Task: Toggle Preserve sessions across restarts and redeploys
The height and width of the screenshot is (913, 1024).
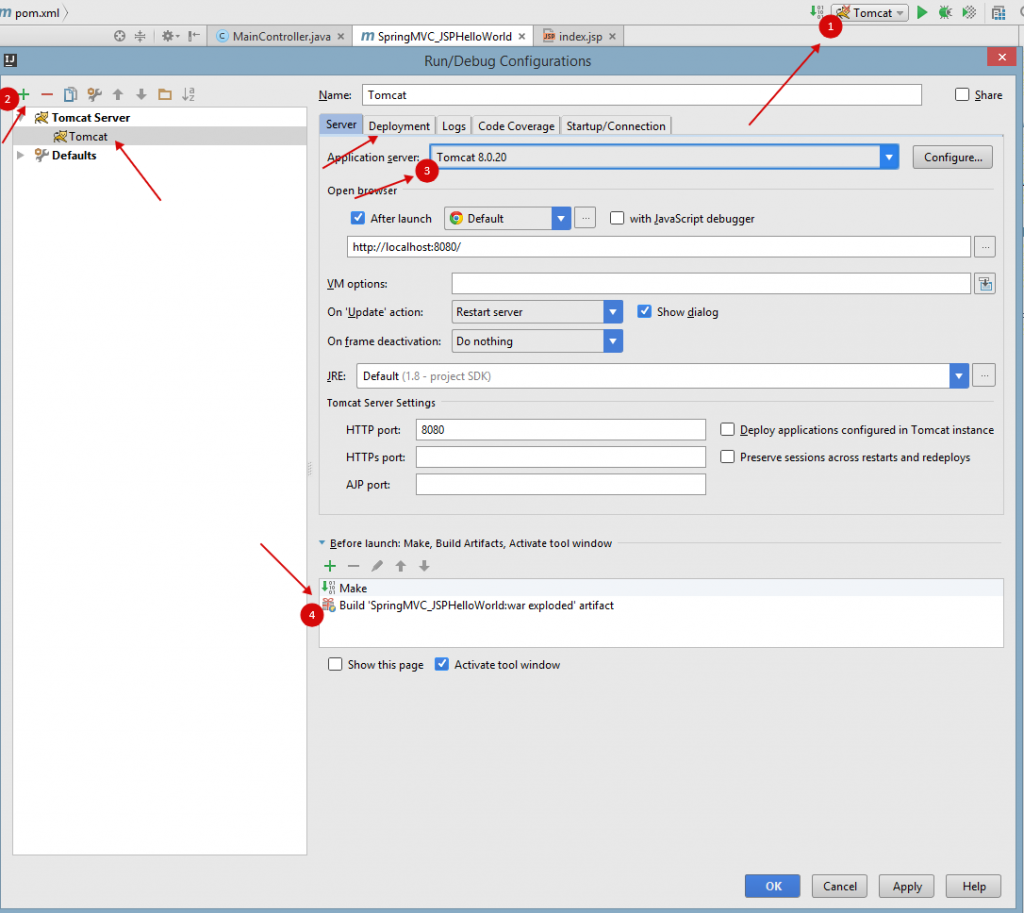Action: click(x=728, y=457)
